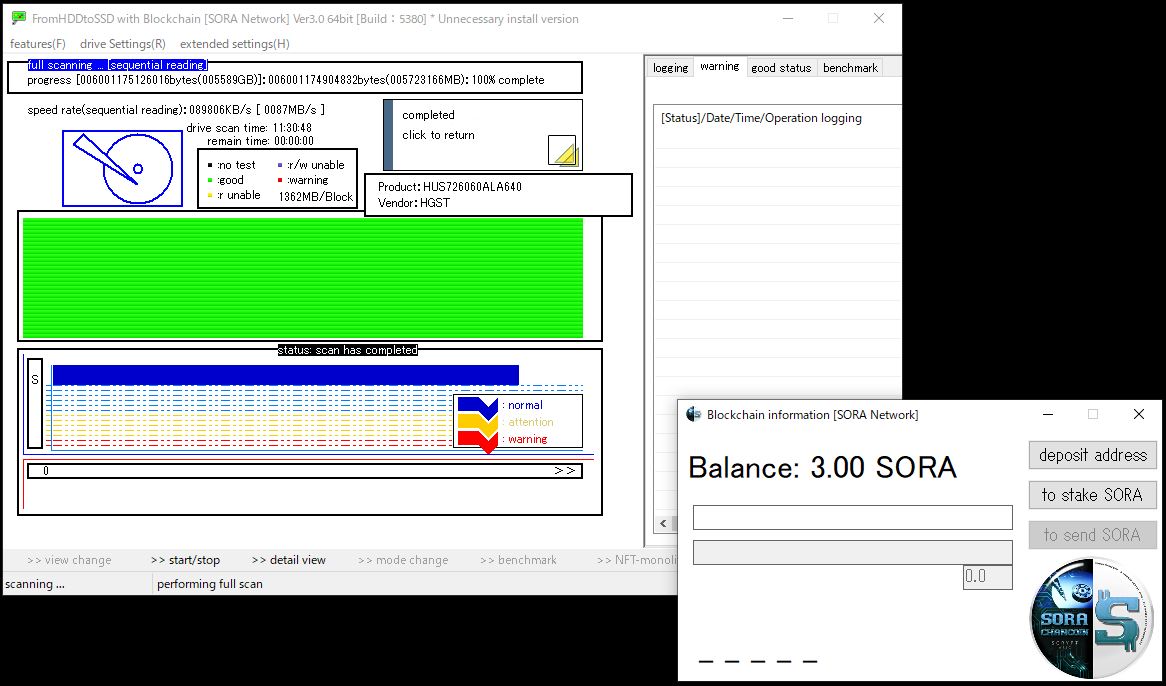Switch to the good status tab
The image size is (1166, 686).
point(781,68)
